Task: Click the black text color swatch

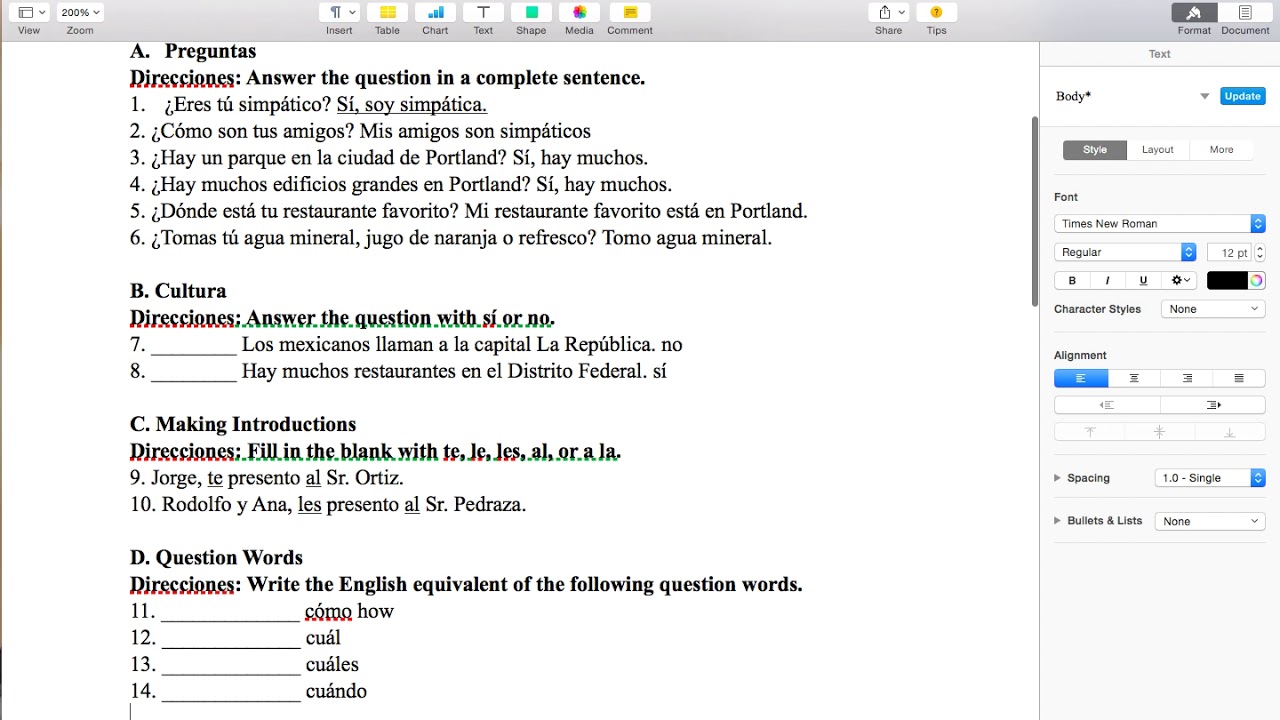Action: click(1227, 281)
